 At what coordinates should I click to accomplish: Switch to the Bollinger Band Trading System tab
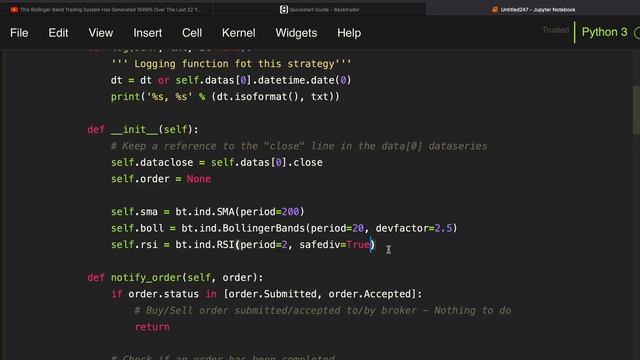(106, 9)
